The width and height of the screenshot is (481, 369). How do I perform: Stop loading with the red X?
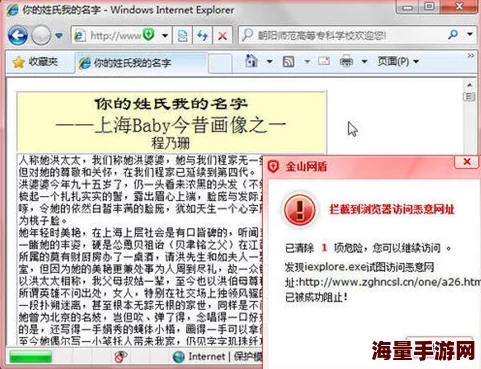[x=222, y=35]
